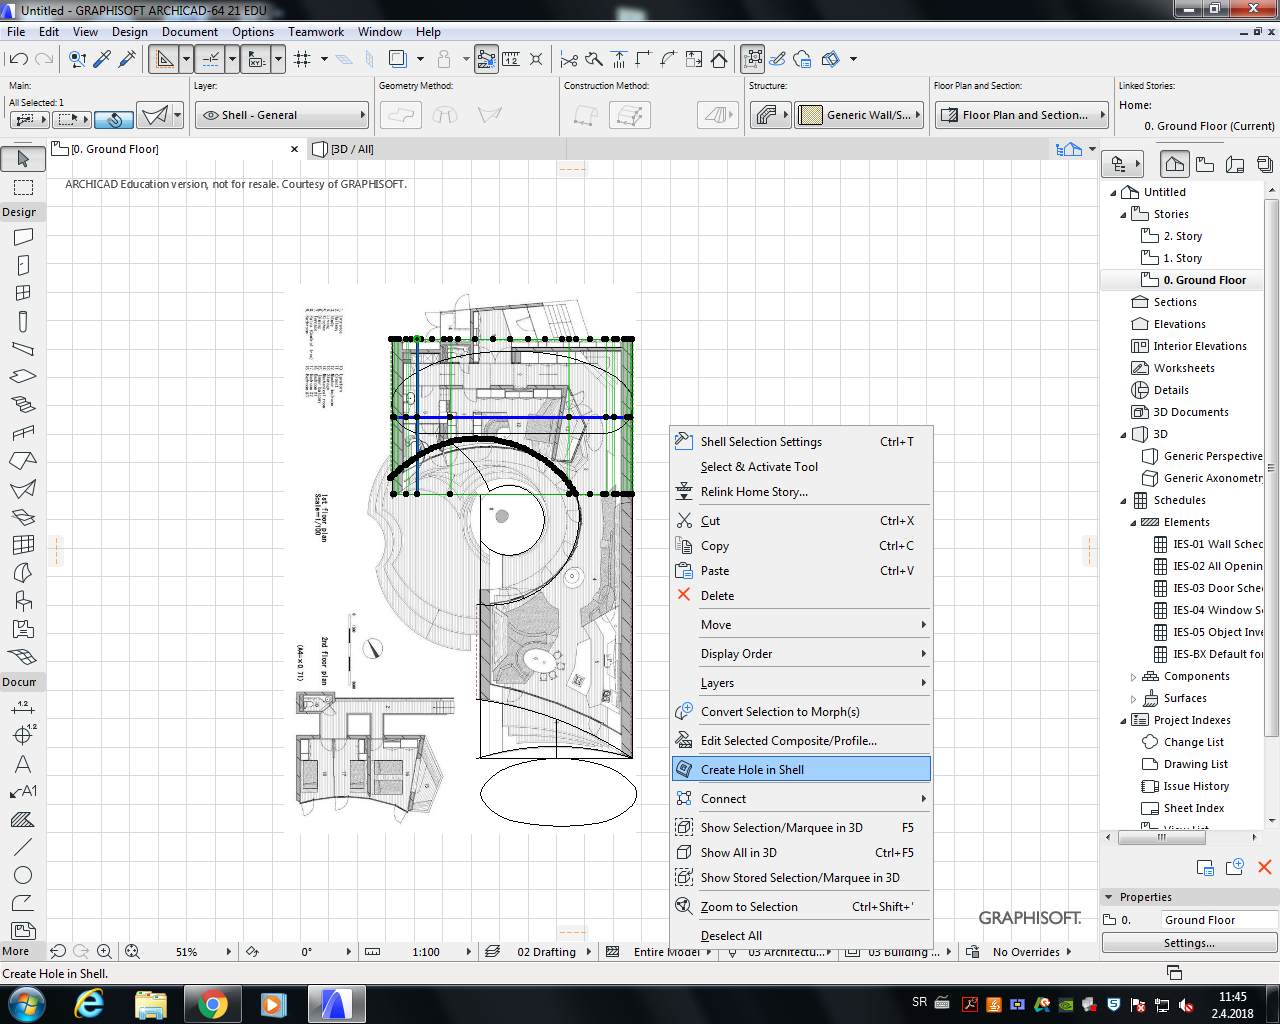Expand the Components tree node

[x=1133, y=676]
